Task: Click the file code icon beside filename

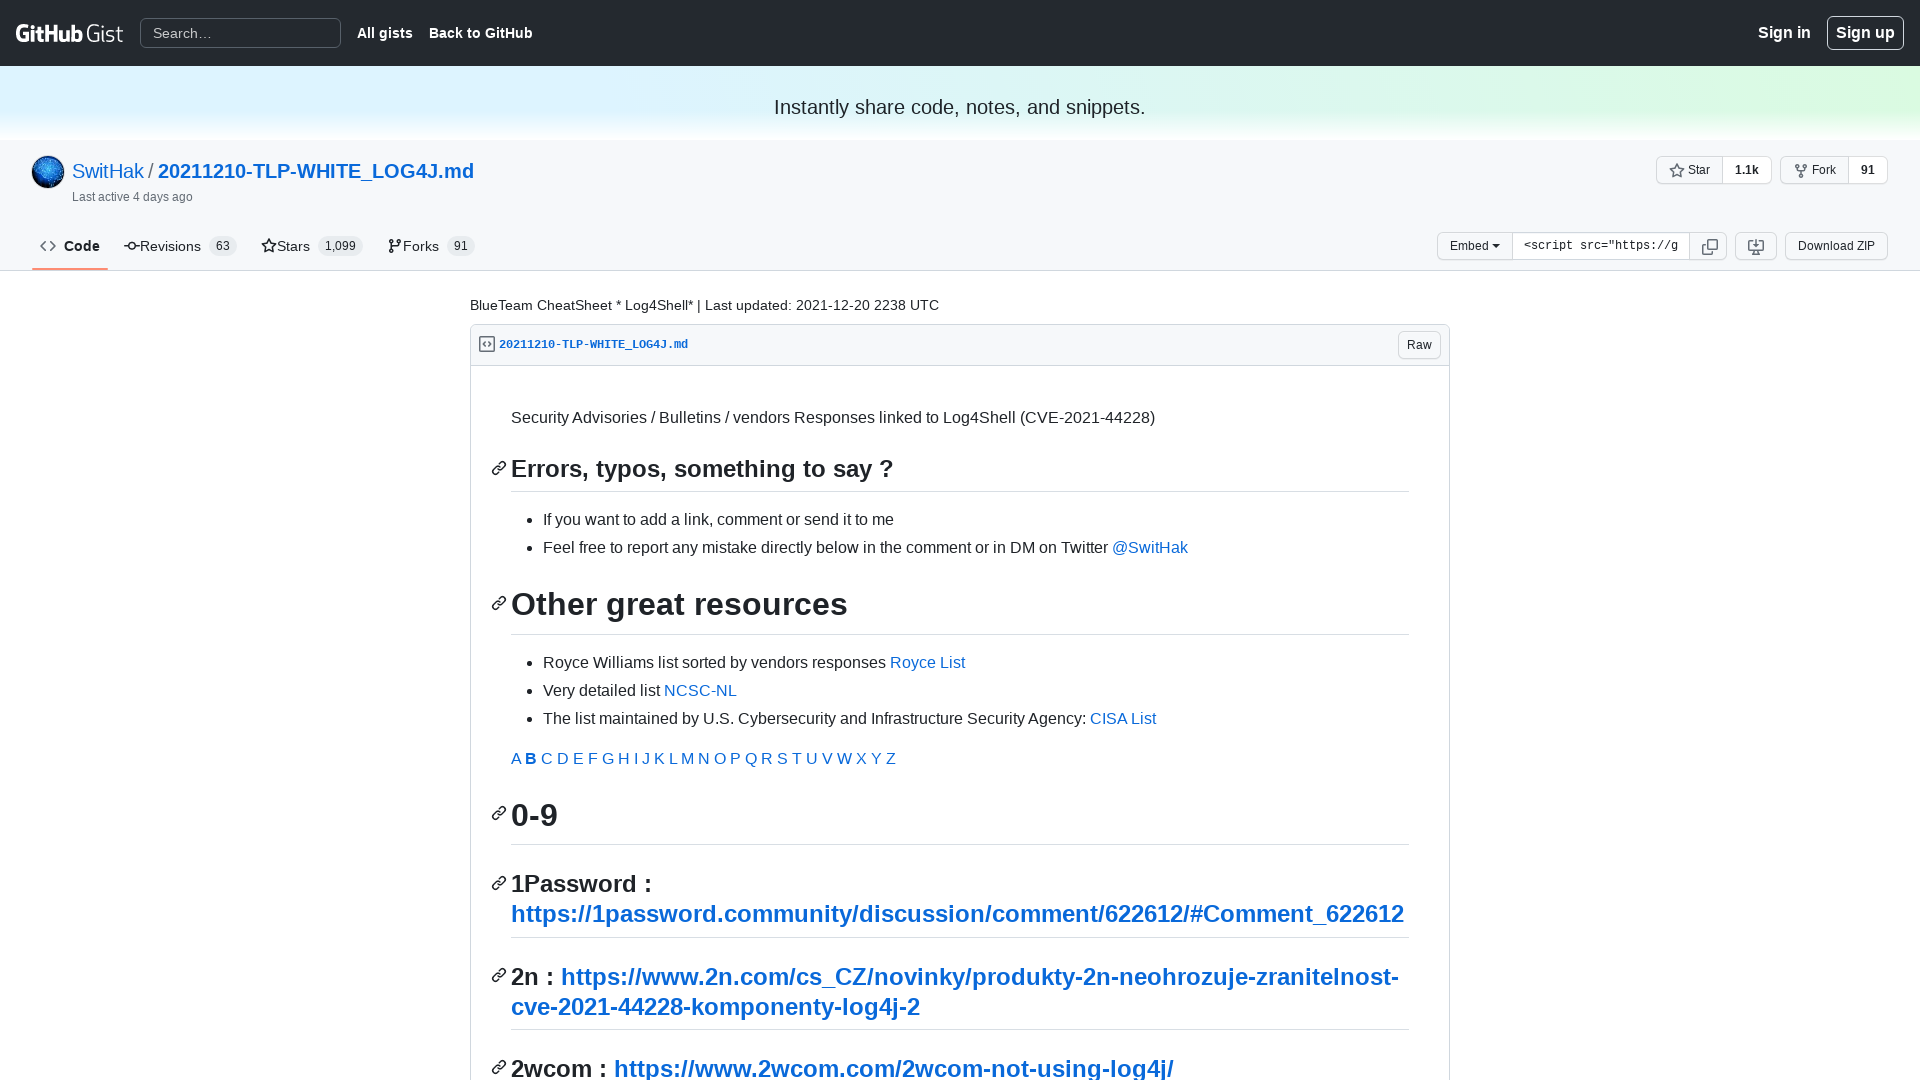Action: click(x=487, y=344)
